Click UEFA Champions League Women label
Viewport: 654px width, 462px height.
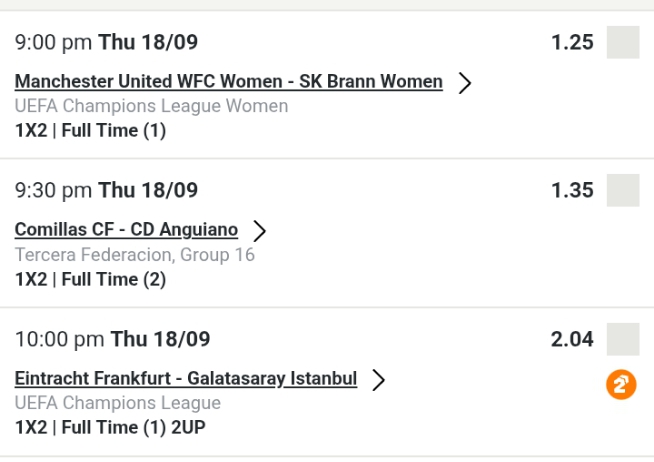point(151,106)
